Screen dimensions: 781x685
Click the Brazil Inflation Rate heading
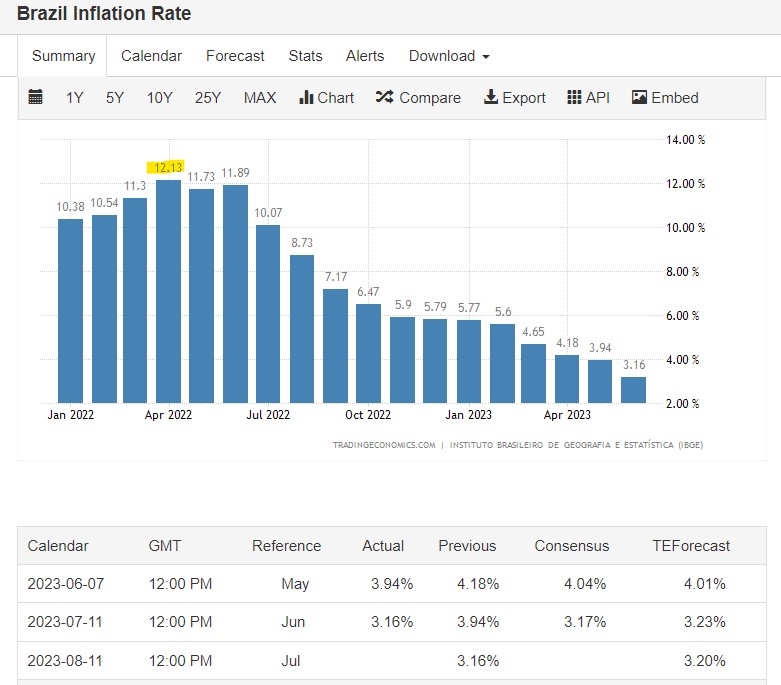point(104,13)
